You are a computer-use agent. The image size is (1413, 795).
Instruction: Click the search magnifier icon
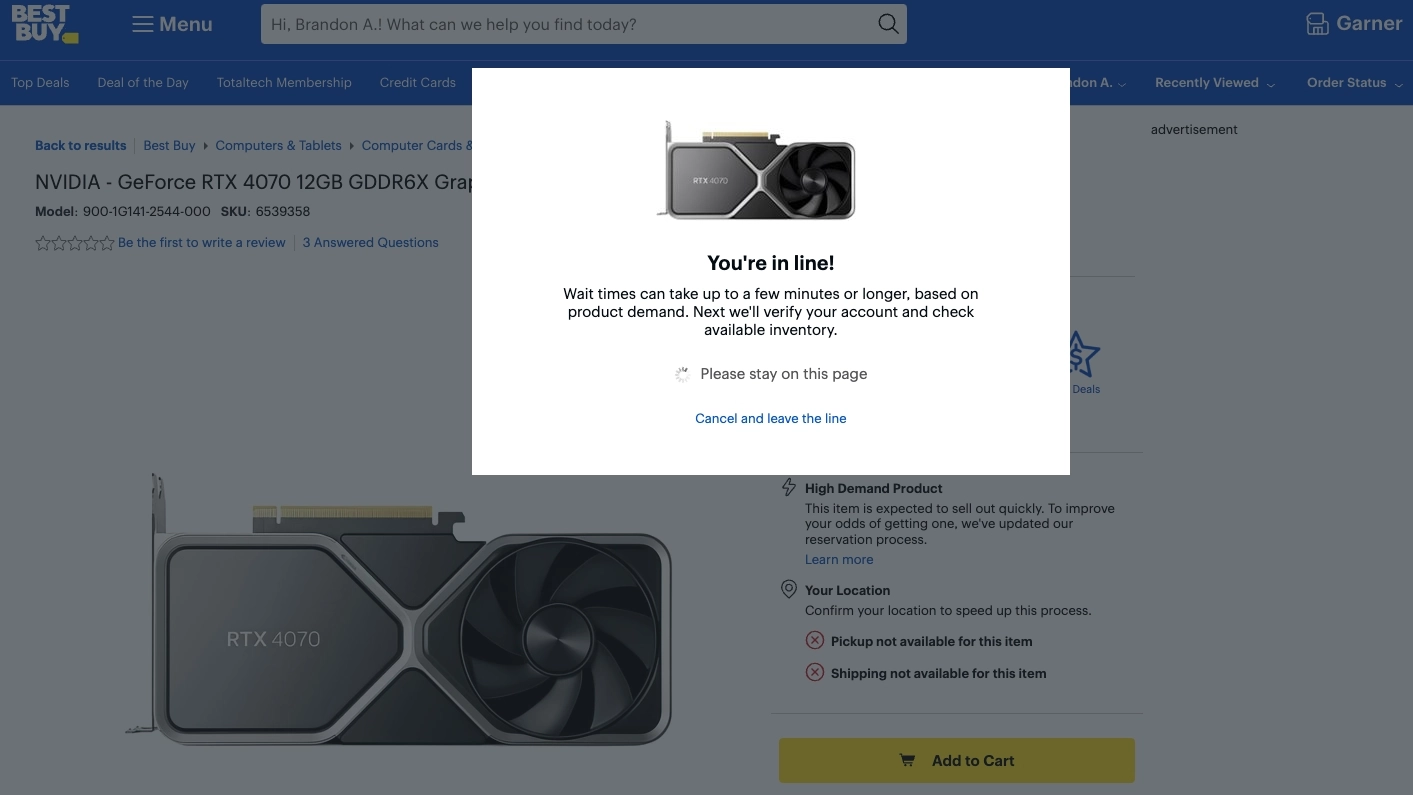888,24
